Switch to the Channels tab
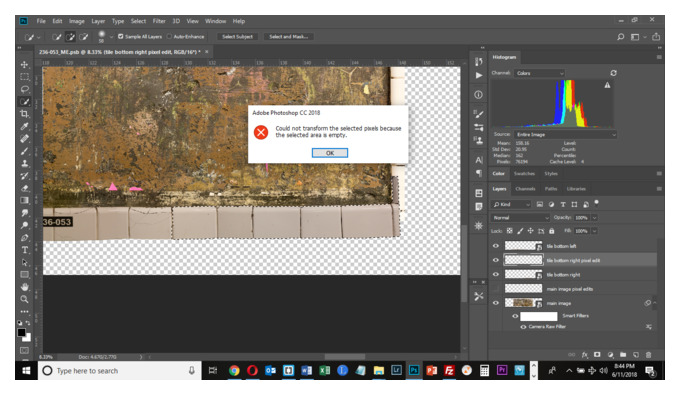Screen dimensions: 680x395 525,189
